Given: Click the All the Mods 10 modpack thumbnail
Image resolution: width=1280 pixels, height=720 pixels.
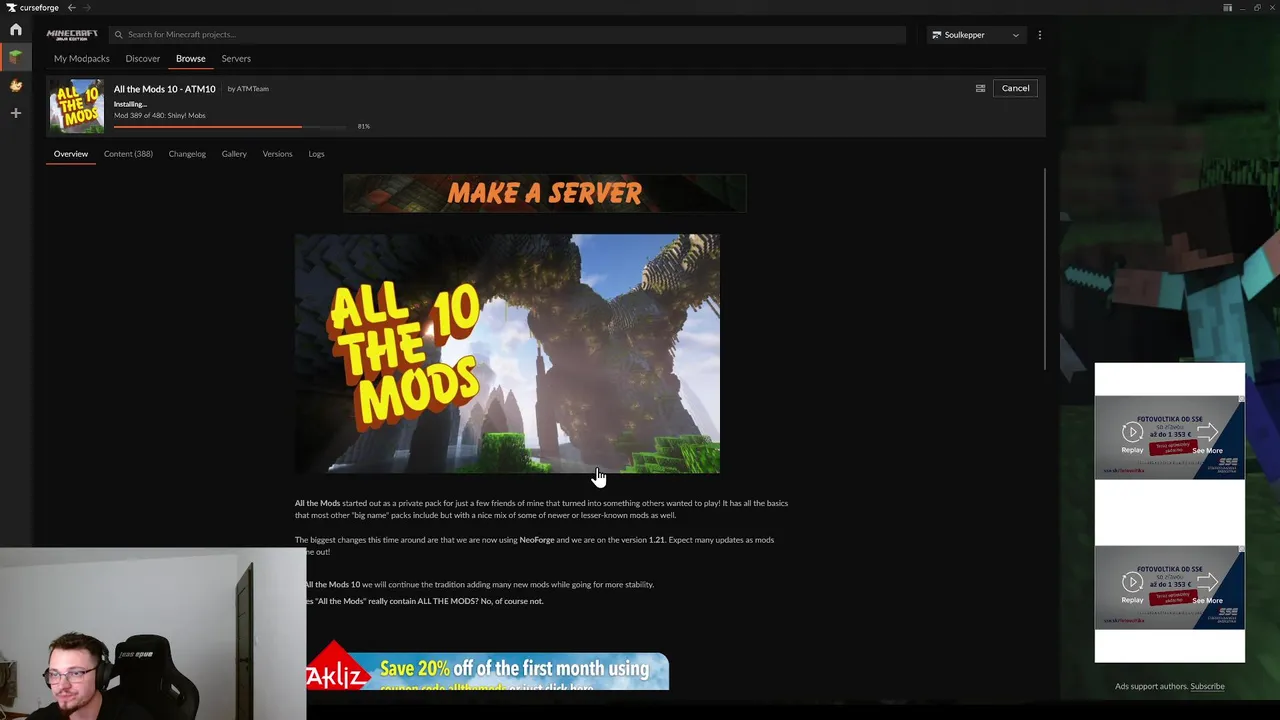Looking at the screenshot, I should pos(77,106).
